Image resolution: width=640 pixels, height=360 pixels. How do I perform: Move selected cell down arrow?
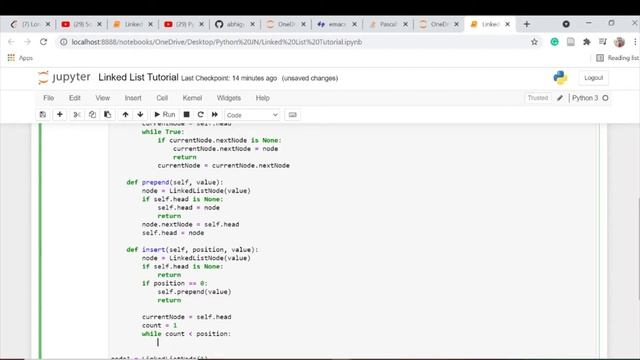coord(140,115)
